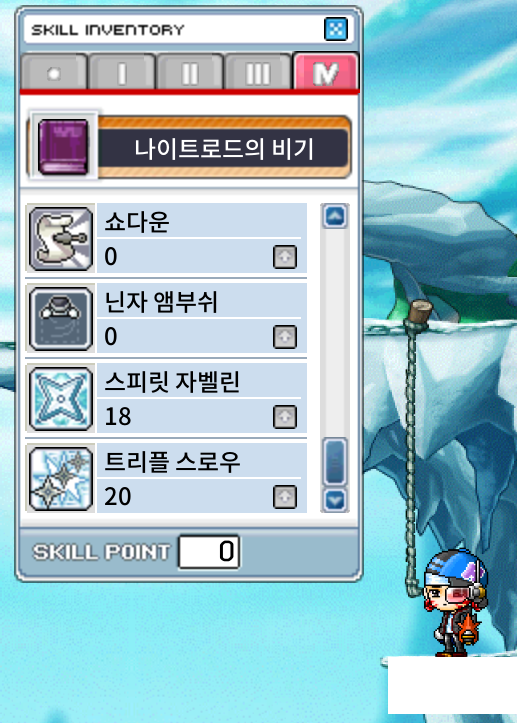Click the scroll down arrow of skill list

tap(335, 500)
